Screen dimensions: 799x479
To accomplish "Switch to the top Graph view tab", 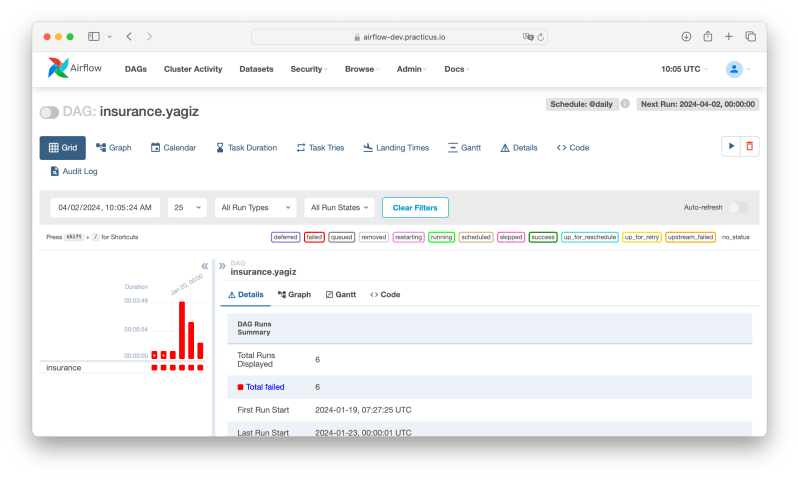I will coord(114,148).
